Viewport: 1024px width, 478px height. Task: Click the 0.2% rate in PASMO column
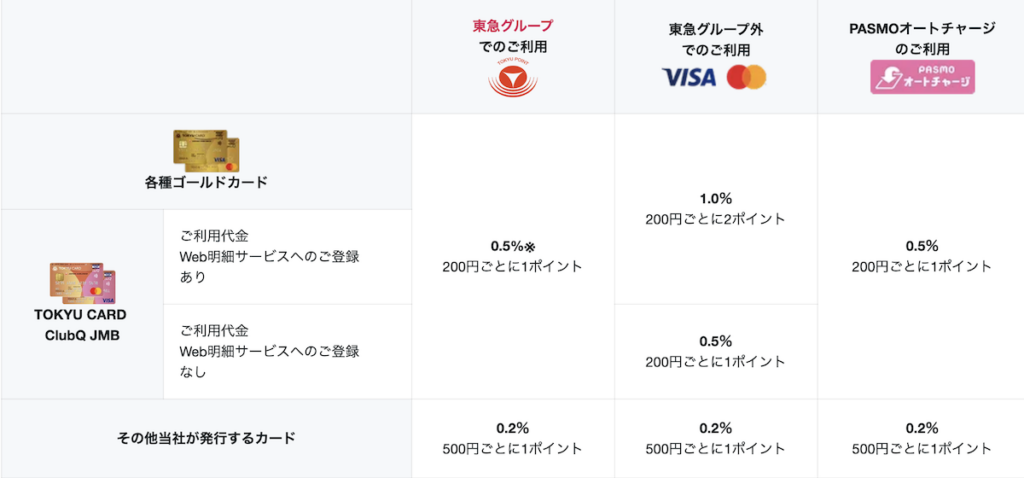921,427
